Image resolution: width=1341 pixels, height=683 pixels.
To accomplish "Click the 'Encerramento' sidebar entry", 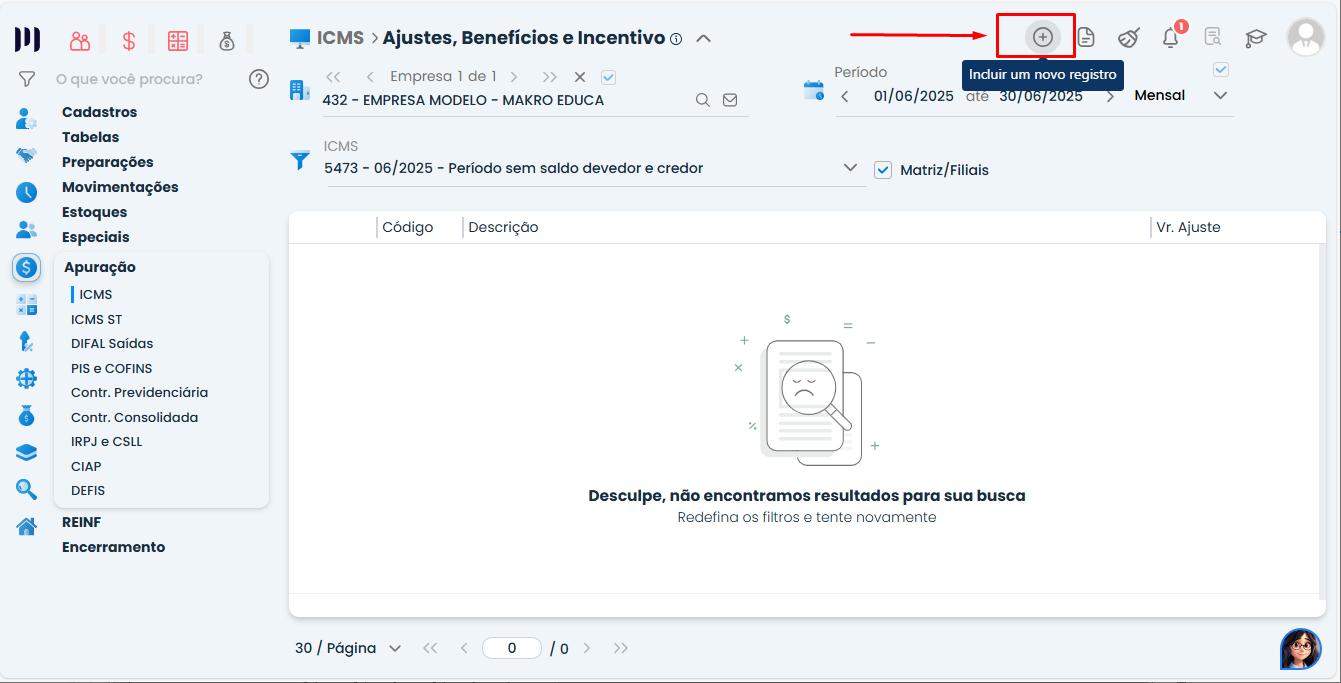I will [x=113, y=547].
